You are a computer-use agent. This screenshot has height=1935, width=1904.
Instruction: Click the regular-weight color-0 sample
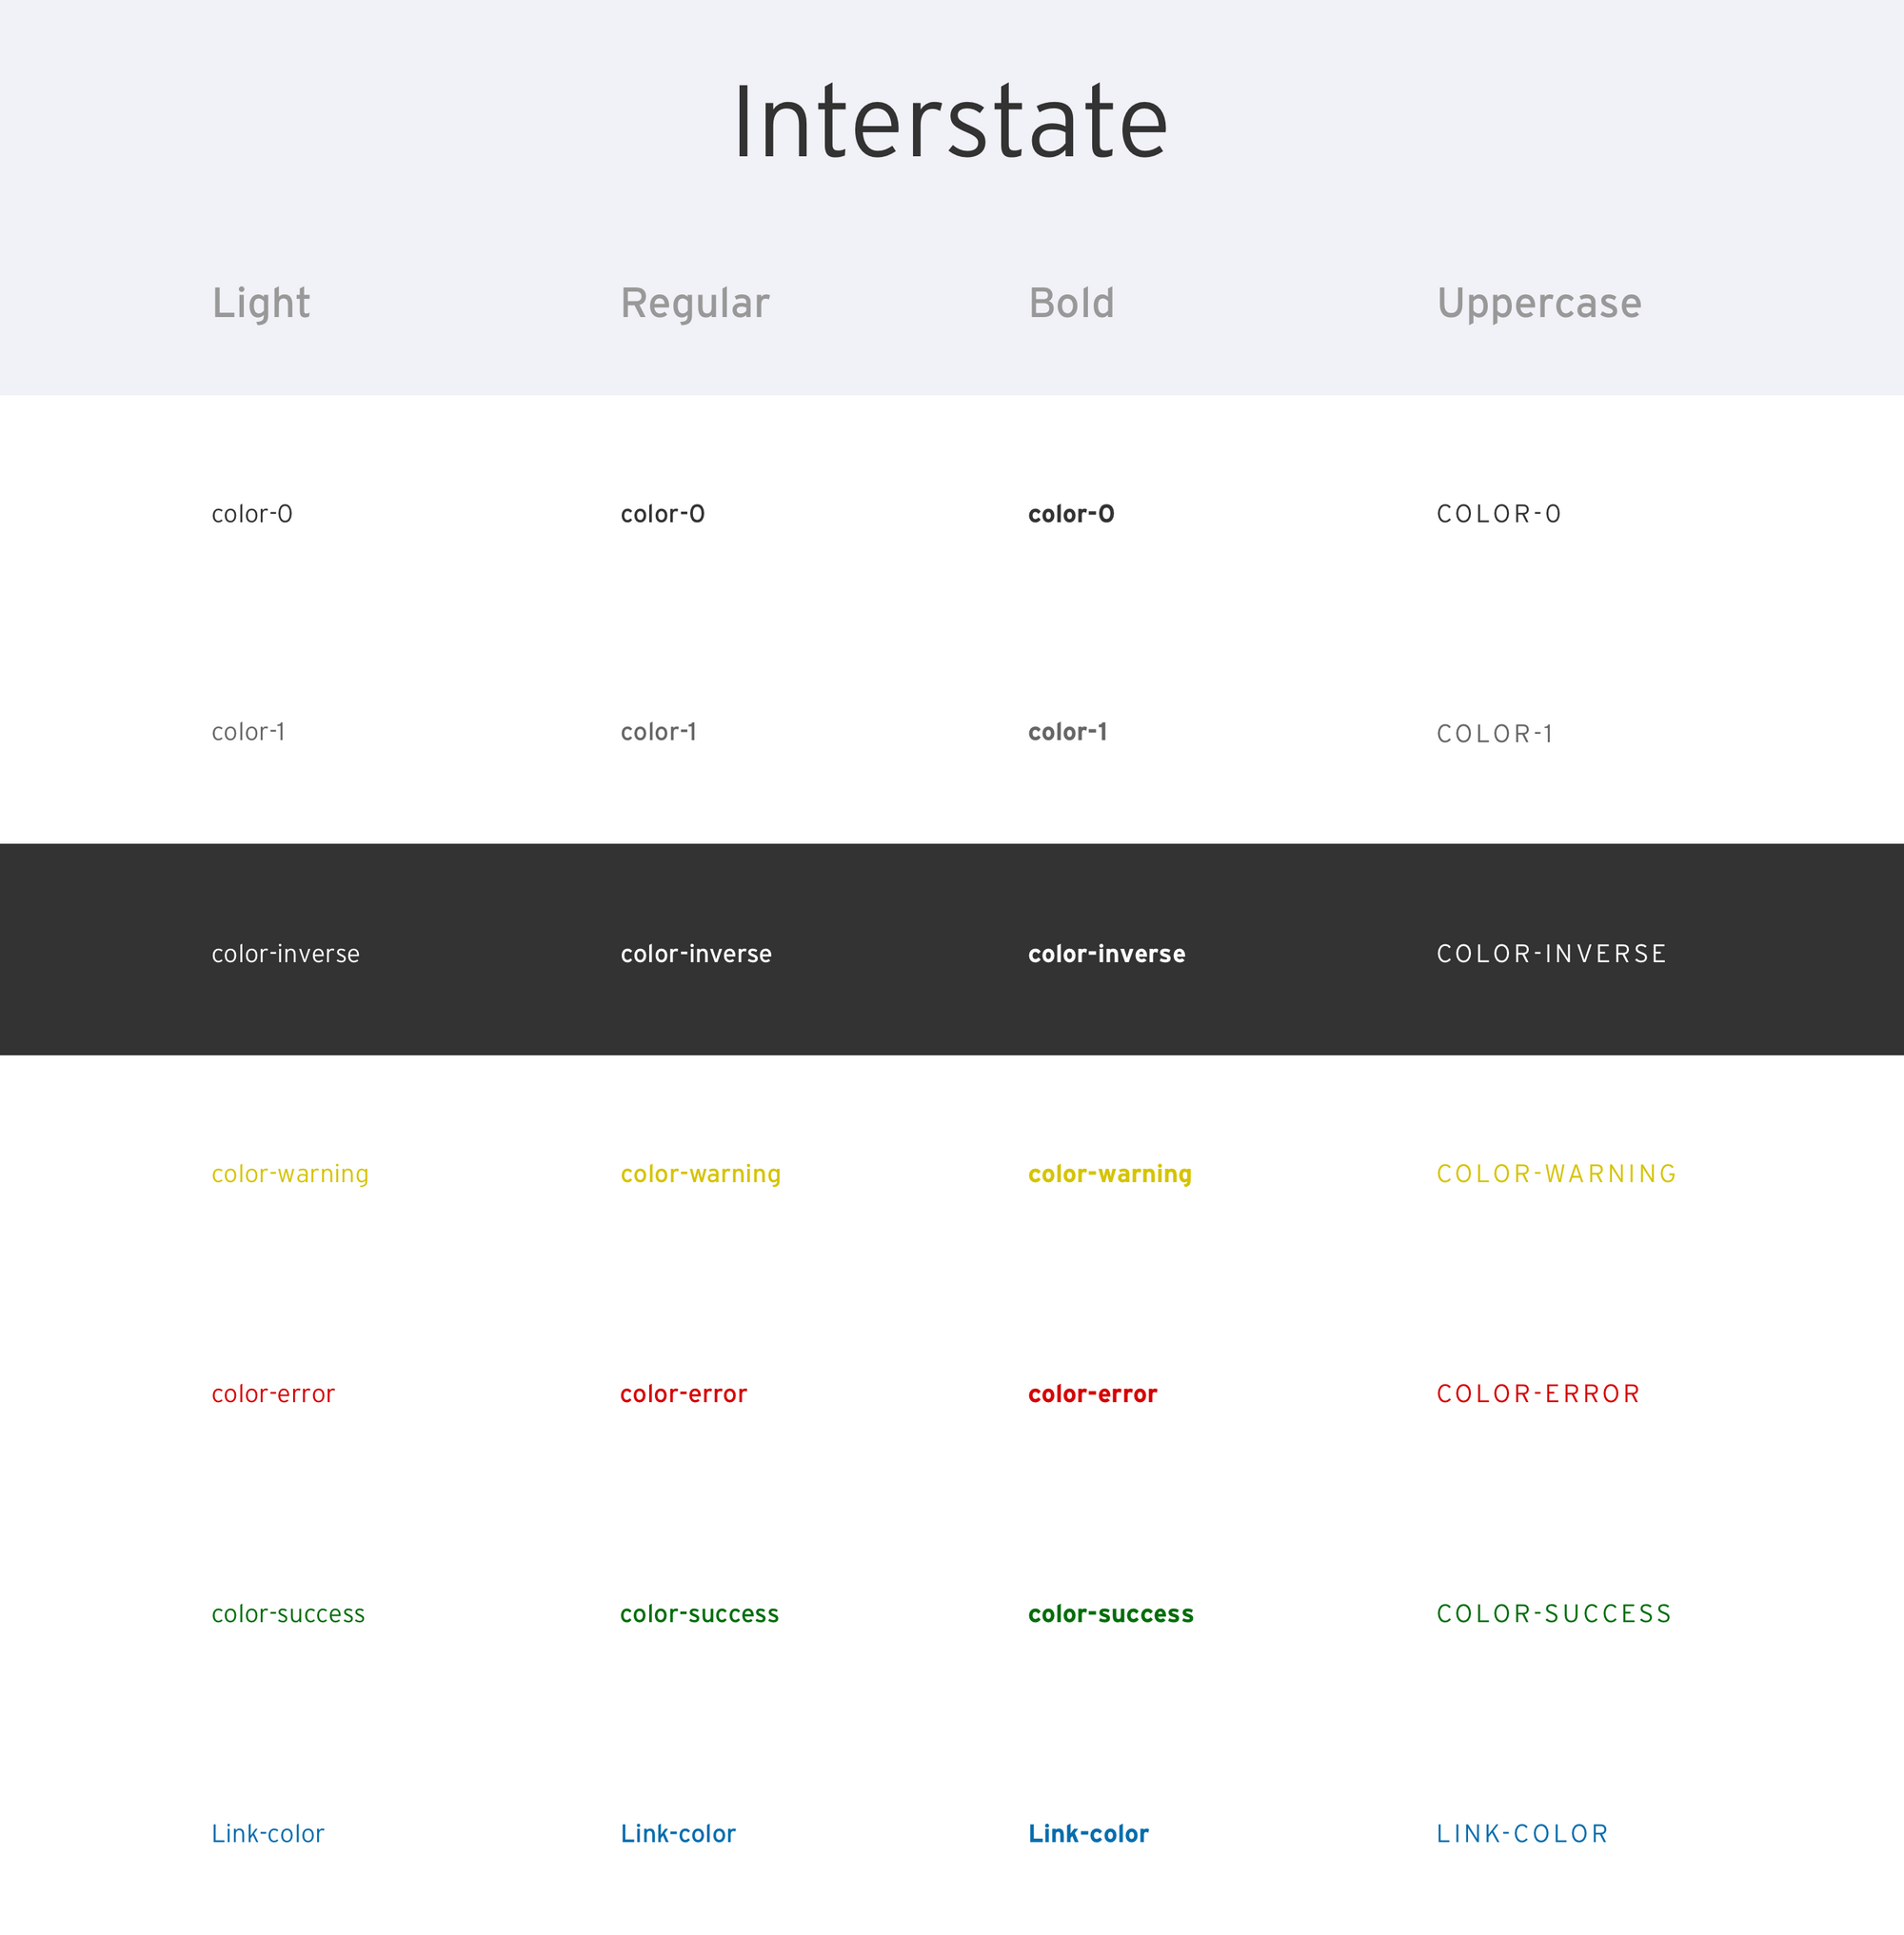coord(662,514)
